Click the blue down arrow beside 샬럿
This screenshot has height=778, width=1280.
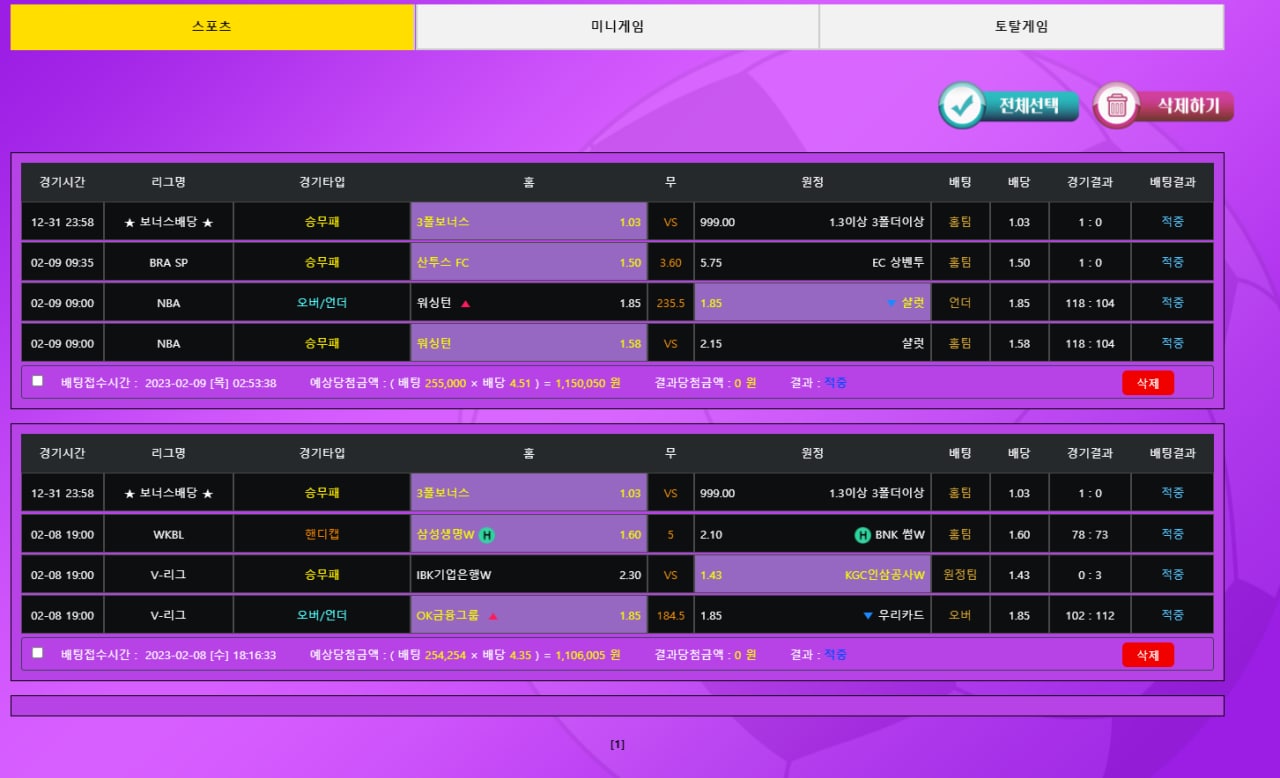[891, 304]
